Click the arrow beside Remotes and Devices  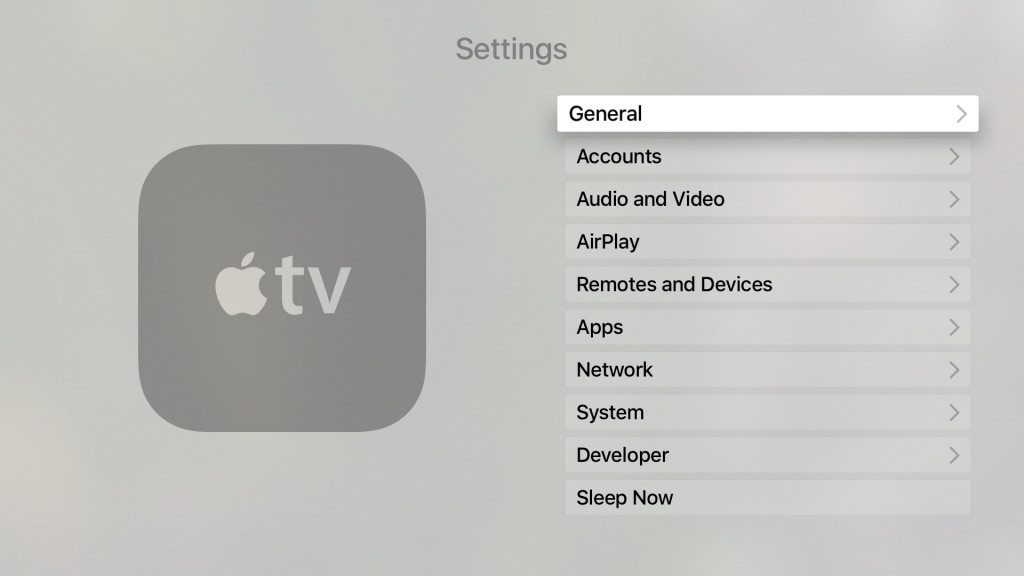point(954,285)
